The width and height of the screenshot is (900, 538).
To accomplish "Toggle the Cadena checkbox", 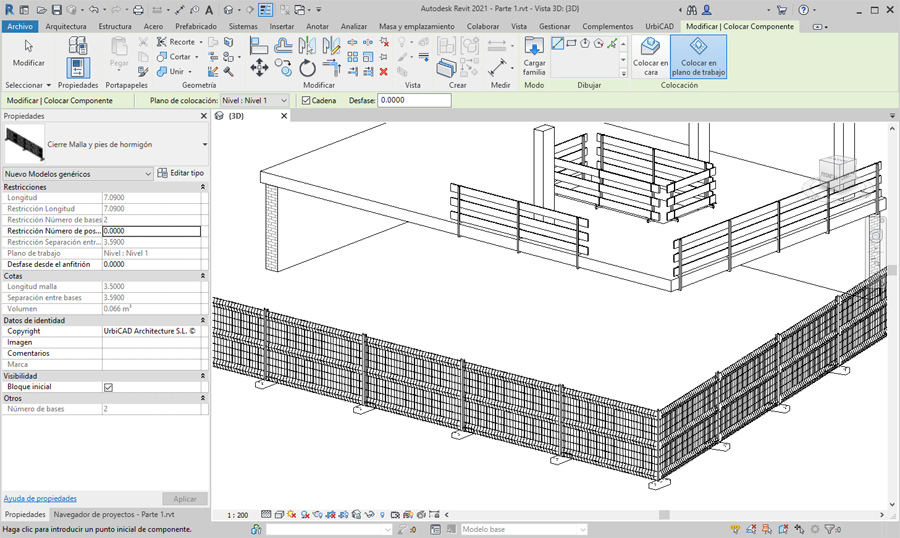I will click(x=305, y=101).
